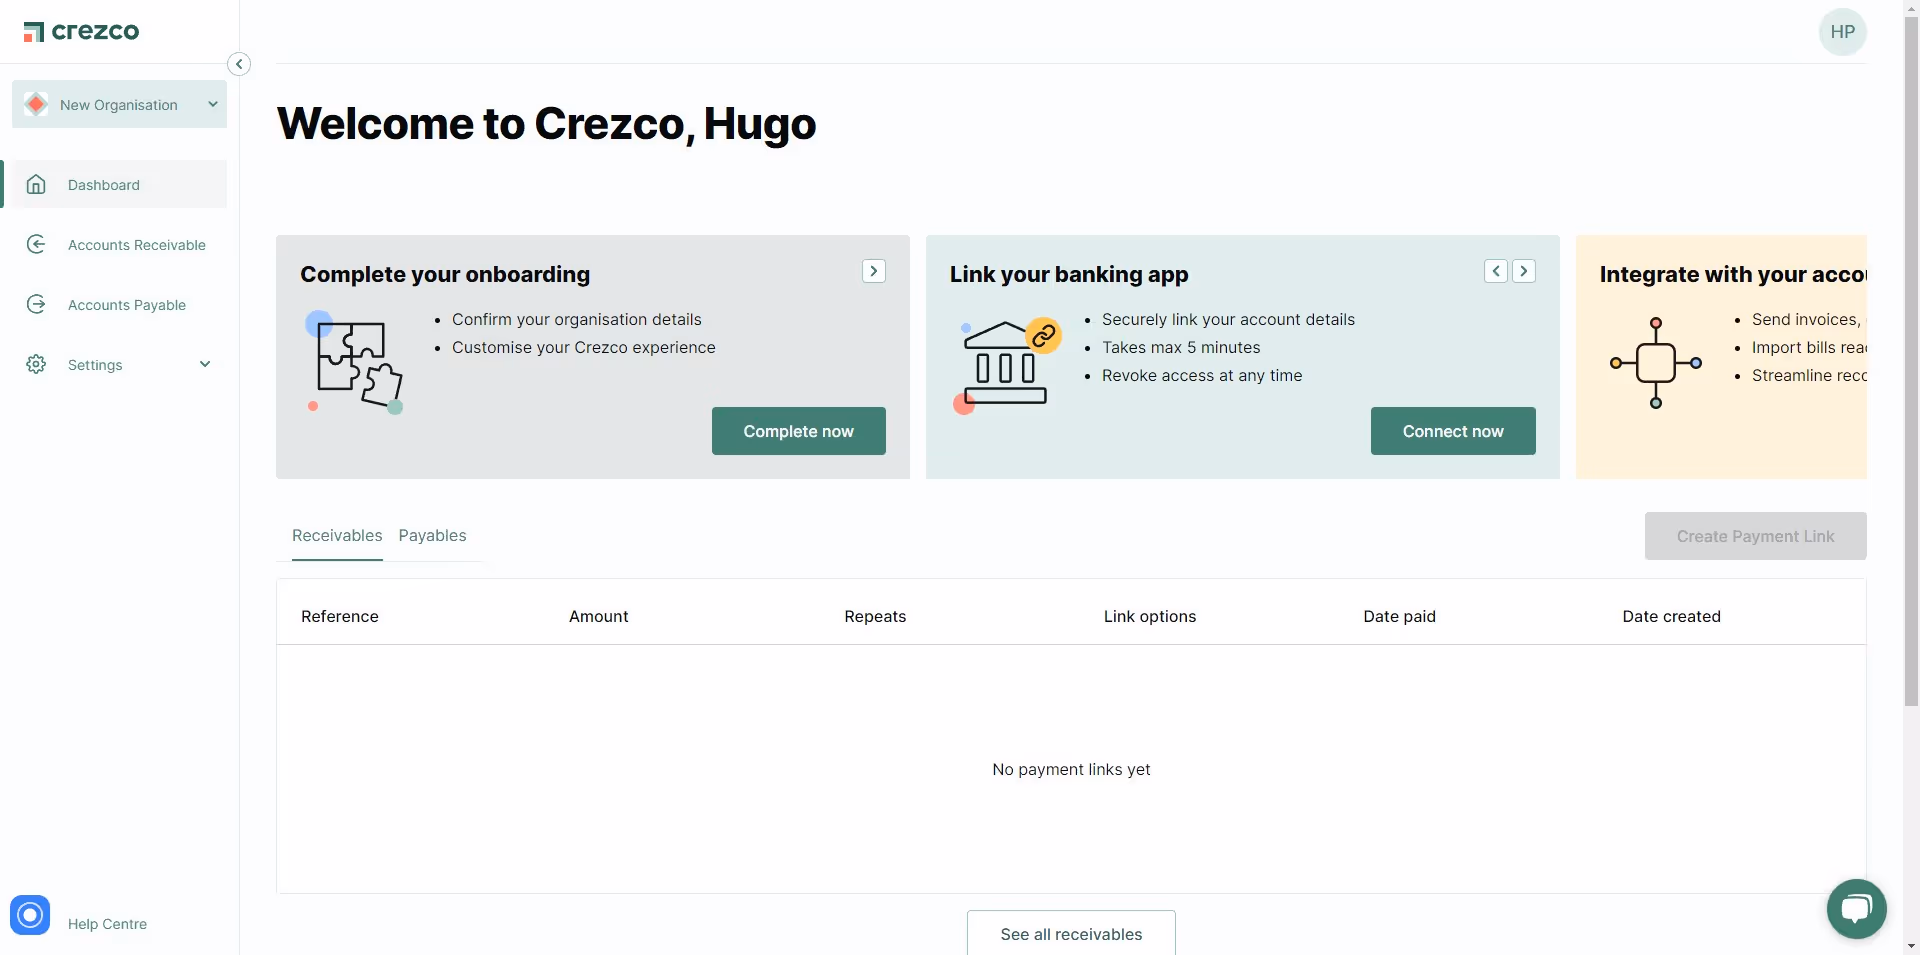Click the Connect now button
Image resolution: width=1920 pixels, height=955 pixels.
pos(1453,431)
